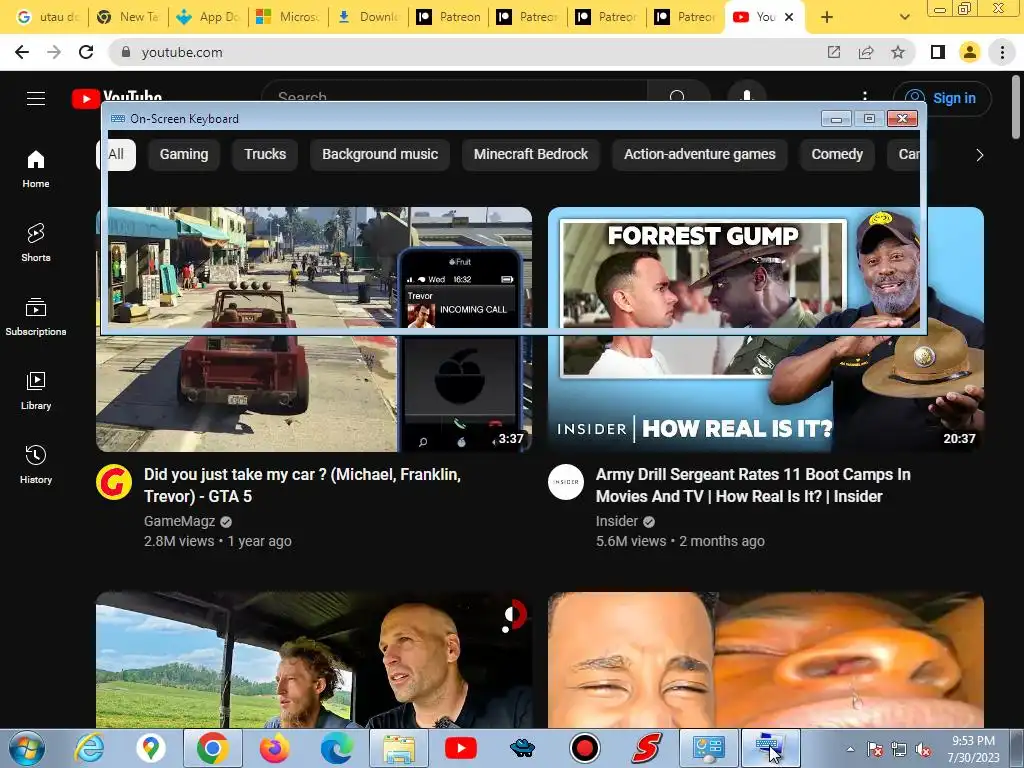Open the Insider channel name

click(x=616, y=521)
